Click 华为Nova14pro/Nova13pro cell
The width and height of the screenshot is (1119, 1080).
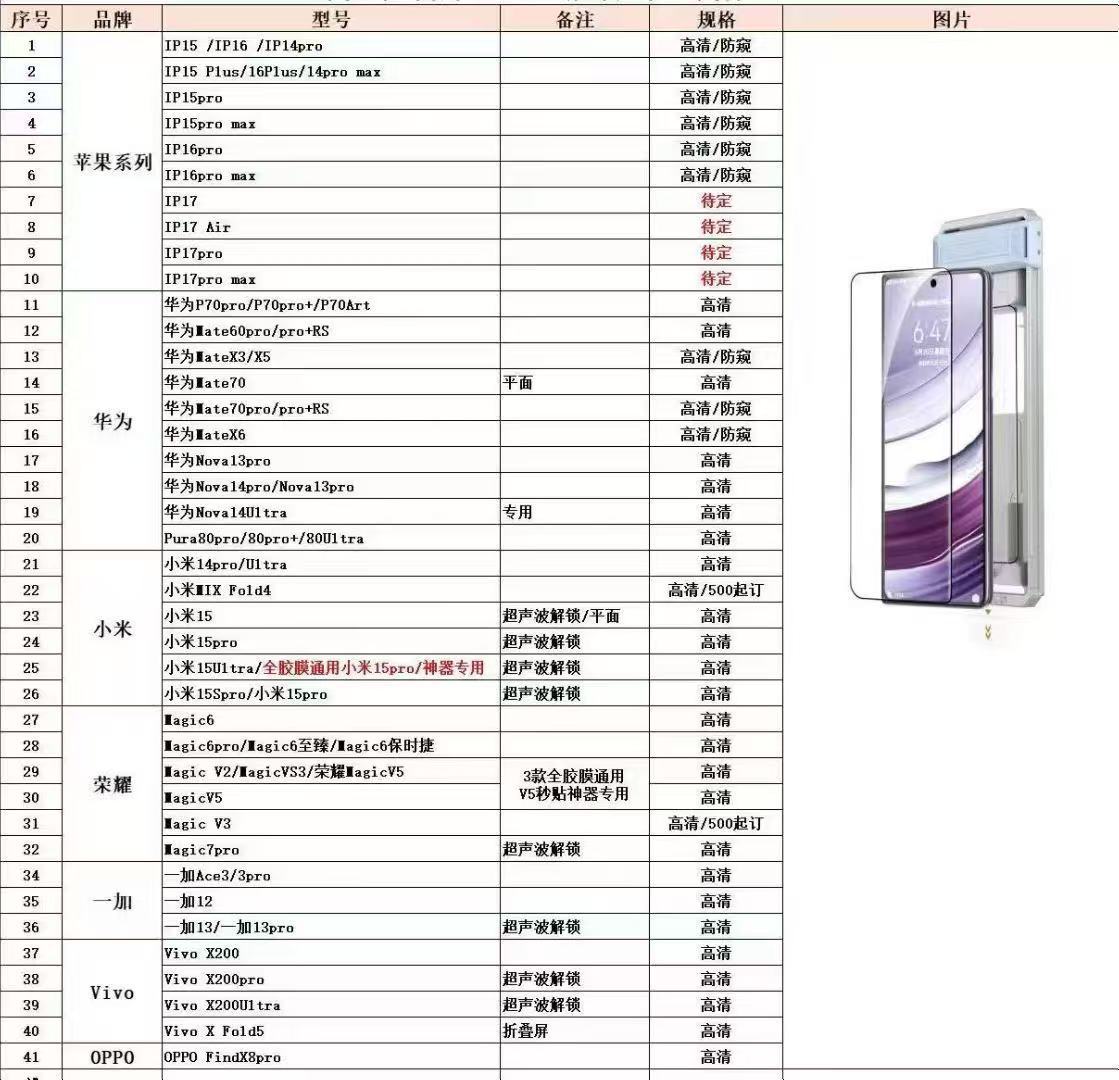pyautogui.click(x=331, y=486)
